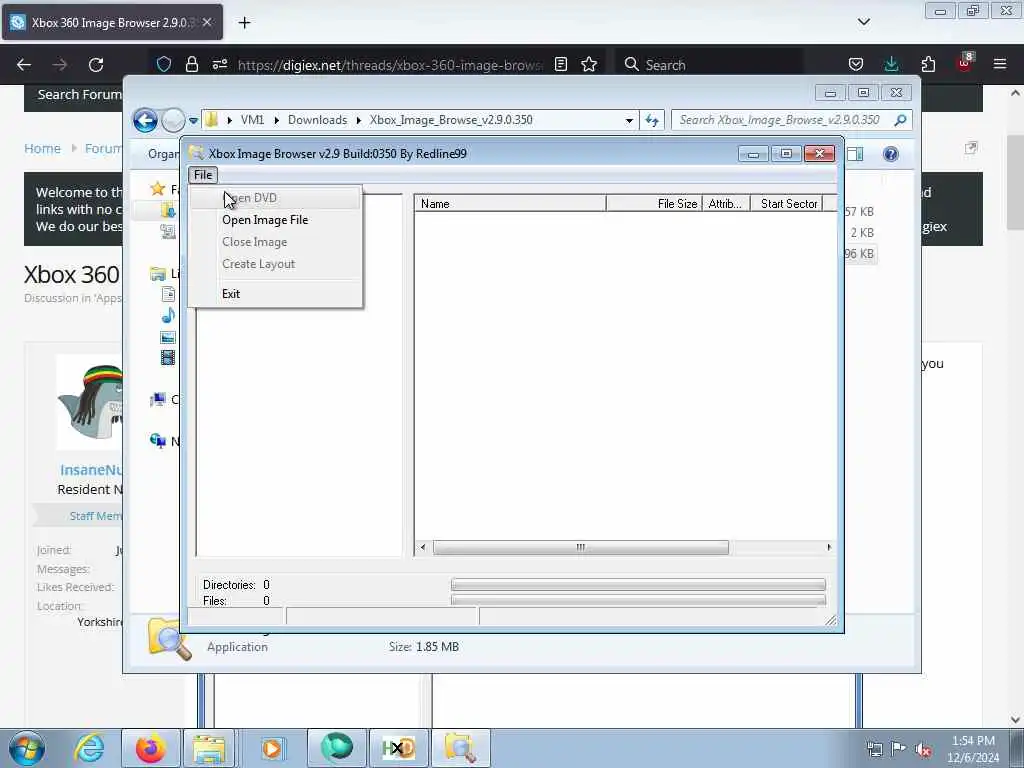Open the File menu in Xbox Image Browser
Image resolution: width=1024 pixels, height=768 pixels.
pyautogui.click(x=202, y=175)
